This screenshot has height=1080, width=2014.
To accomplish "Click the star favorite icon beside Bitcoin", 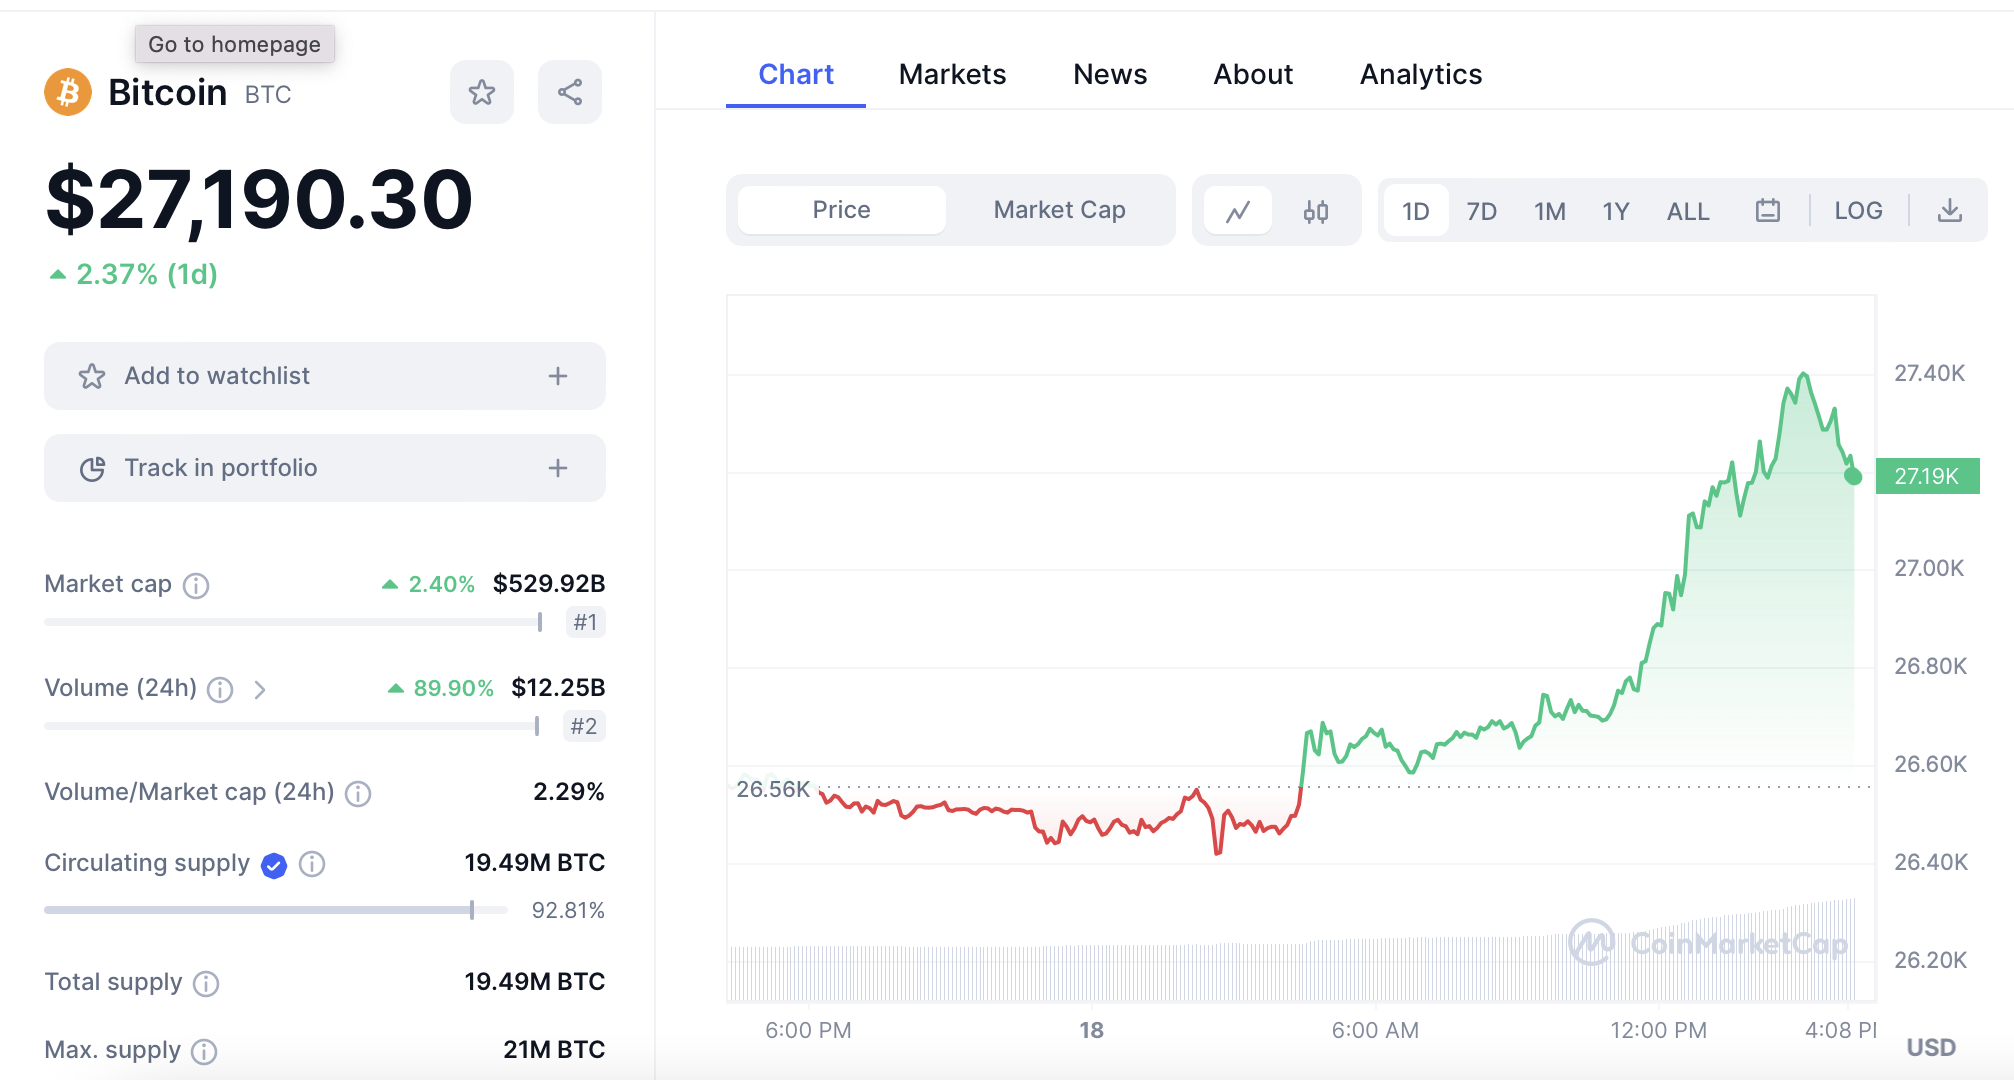I will pyautogui.click(x=482, y=93).
